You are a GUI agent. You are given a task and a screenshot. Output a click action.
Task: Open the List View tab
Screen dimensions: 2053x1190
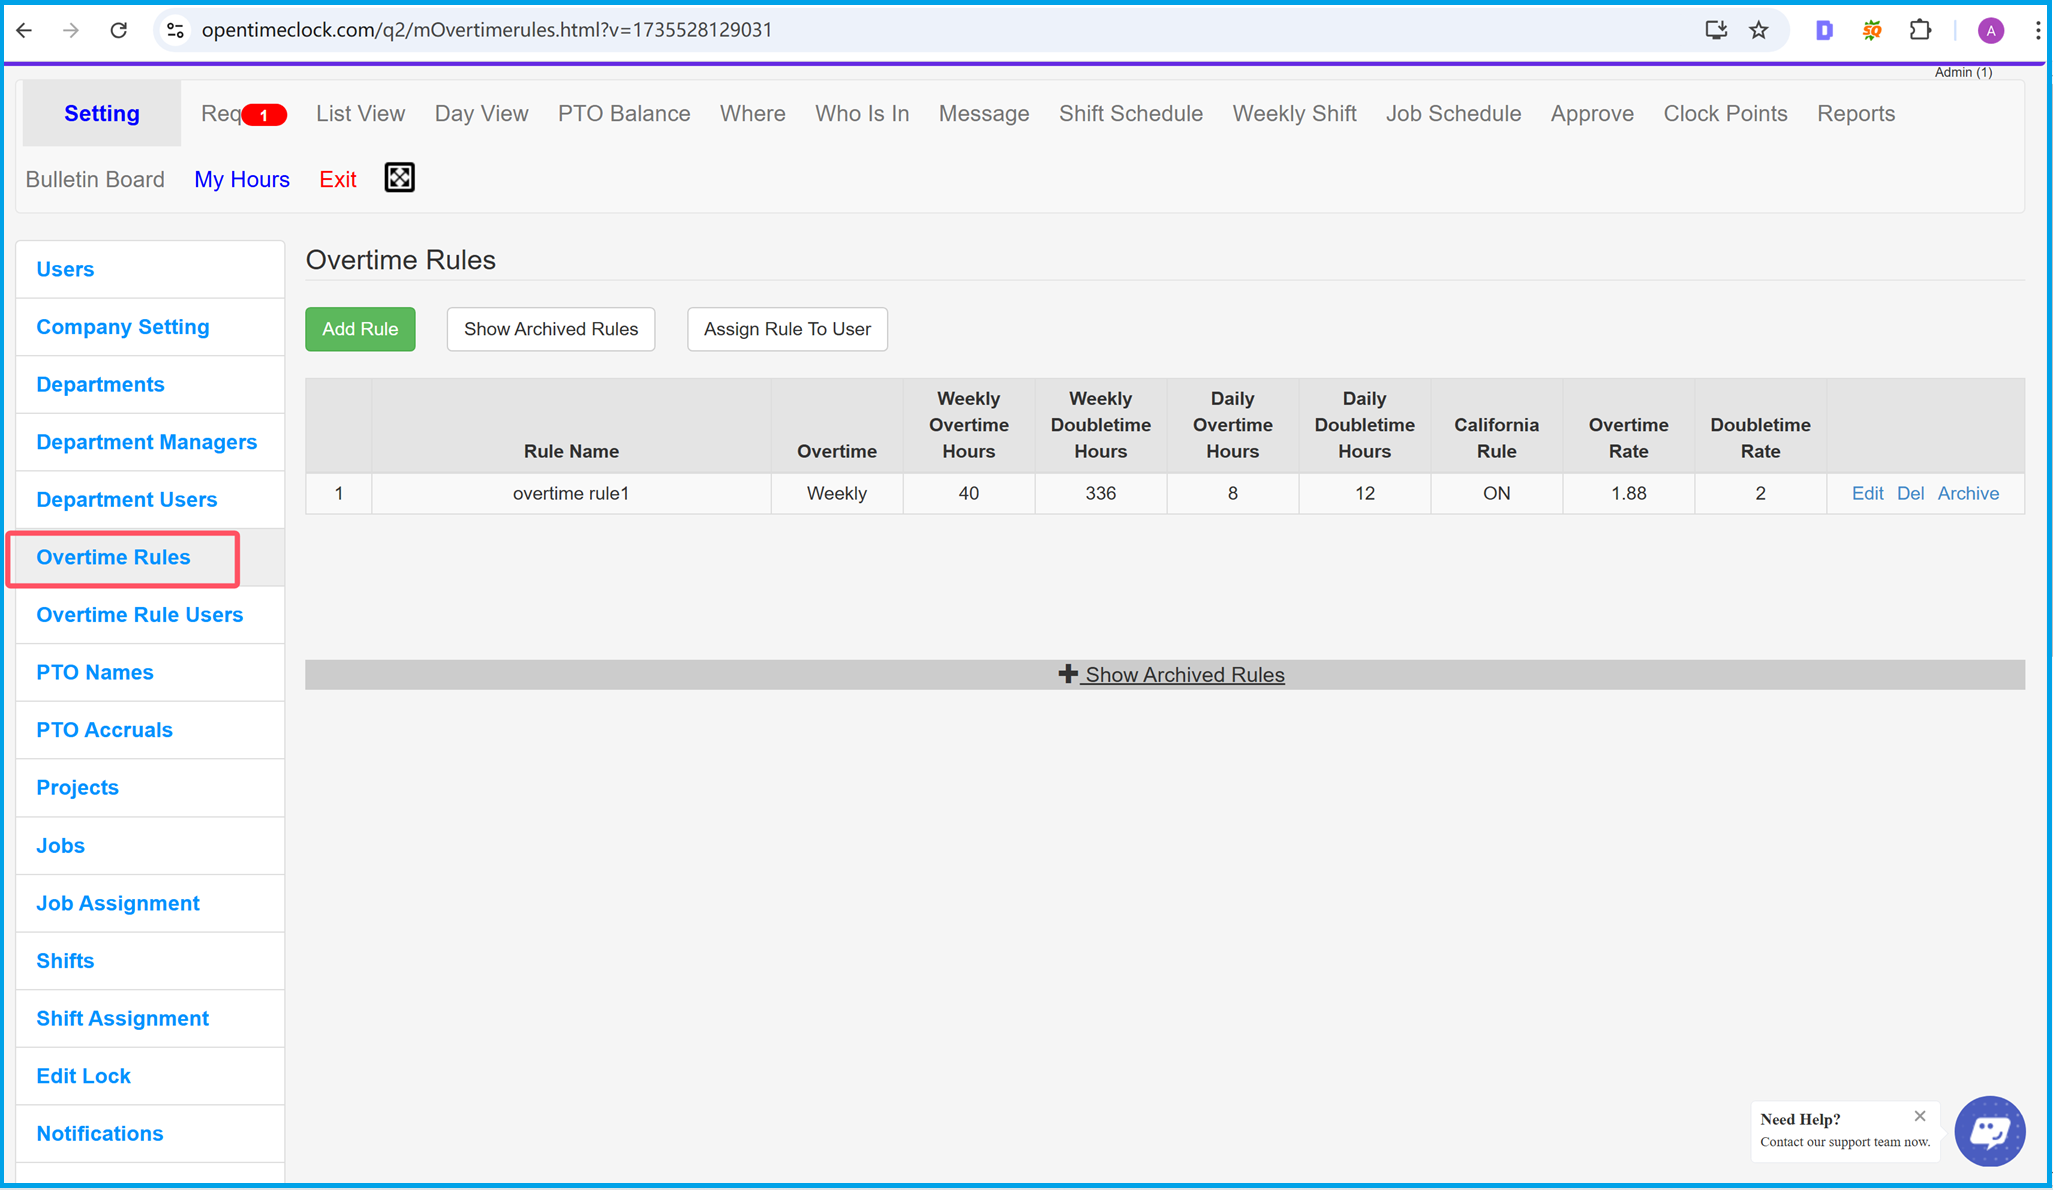[360, 113]
